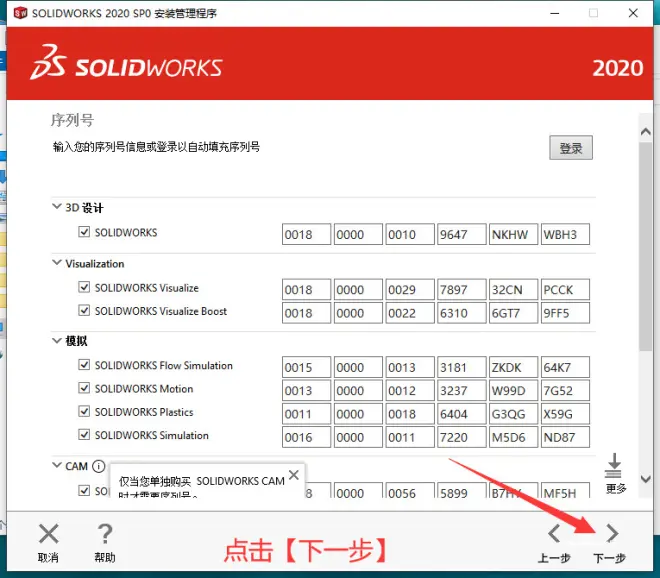Click Plastics serial field containing G3QG
This screenshot has width=660, height=578.
pyautogui.click(x=513, y=414)
